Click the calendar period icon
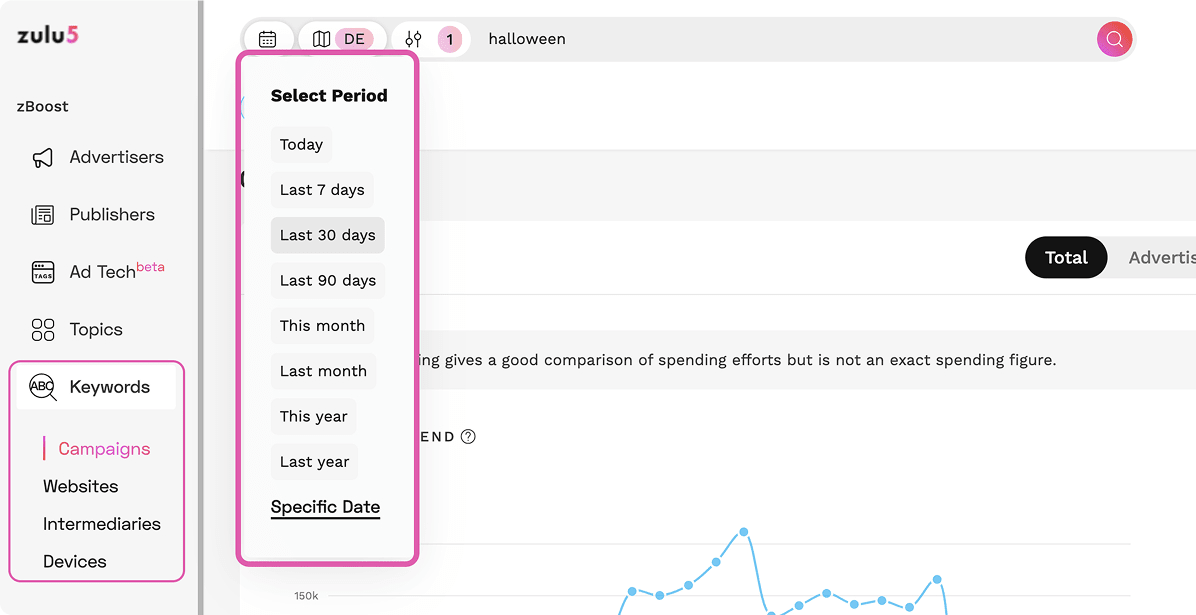This screenshot has width=1196, height=615. click(x=267, y=40)
